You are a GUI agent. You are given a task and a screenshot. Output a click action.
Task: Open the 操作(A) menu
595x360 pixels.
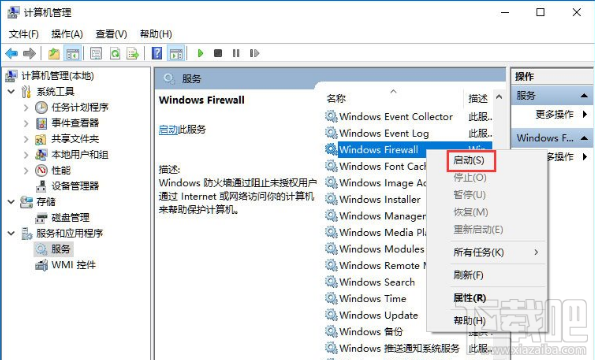[x=67, y=34]
